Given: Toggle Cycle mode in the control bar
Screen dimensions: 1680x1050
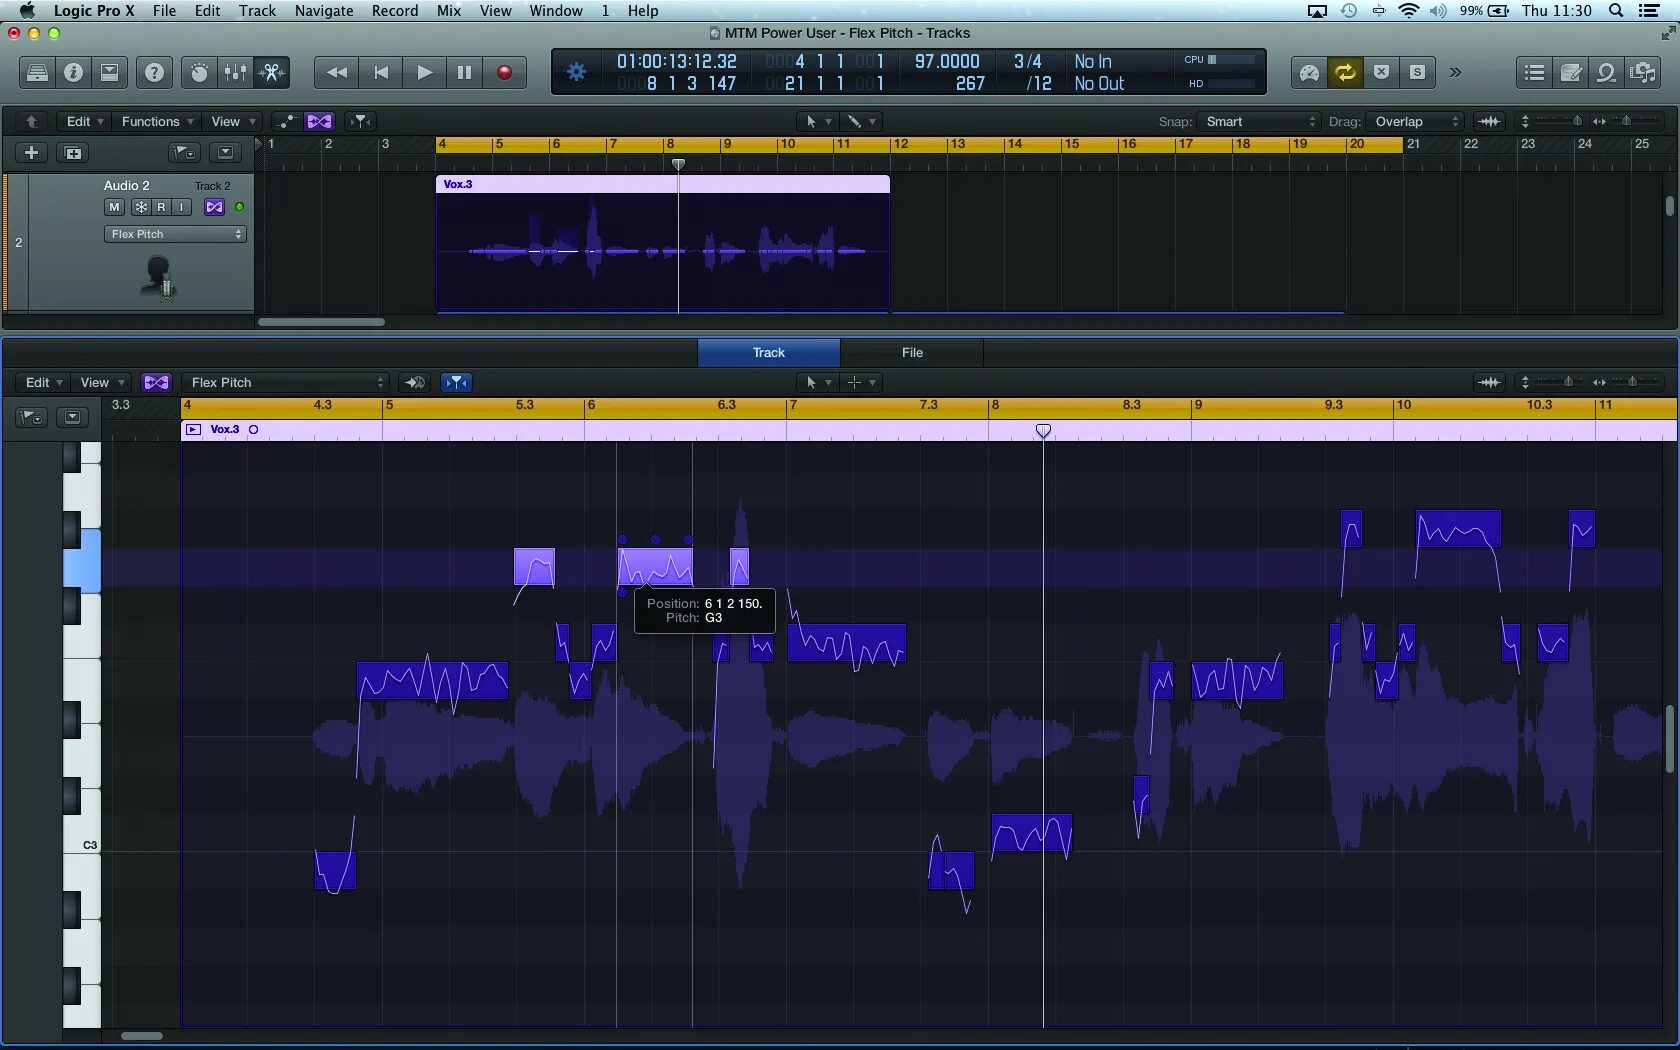Looking at the screenshot, I should (x=1345, y=72).
